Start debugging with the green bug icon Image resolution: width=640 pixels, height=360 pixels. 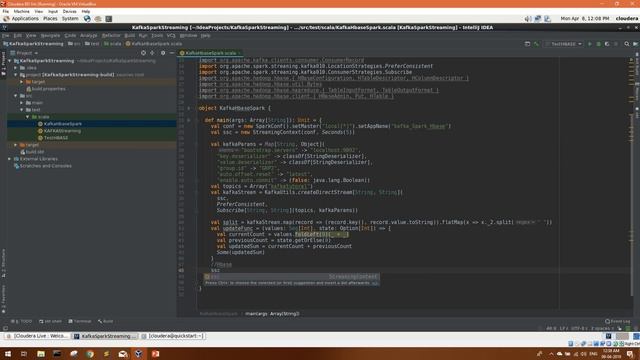click(598, 44)
